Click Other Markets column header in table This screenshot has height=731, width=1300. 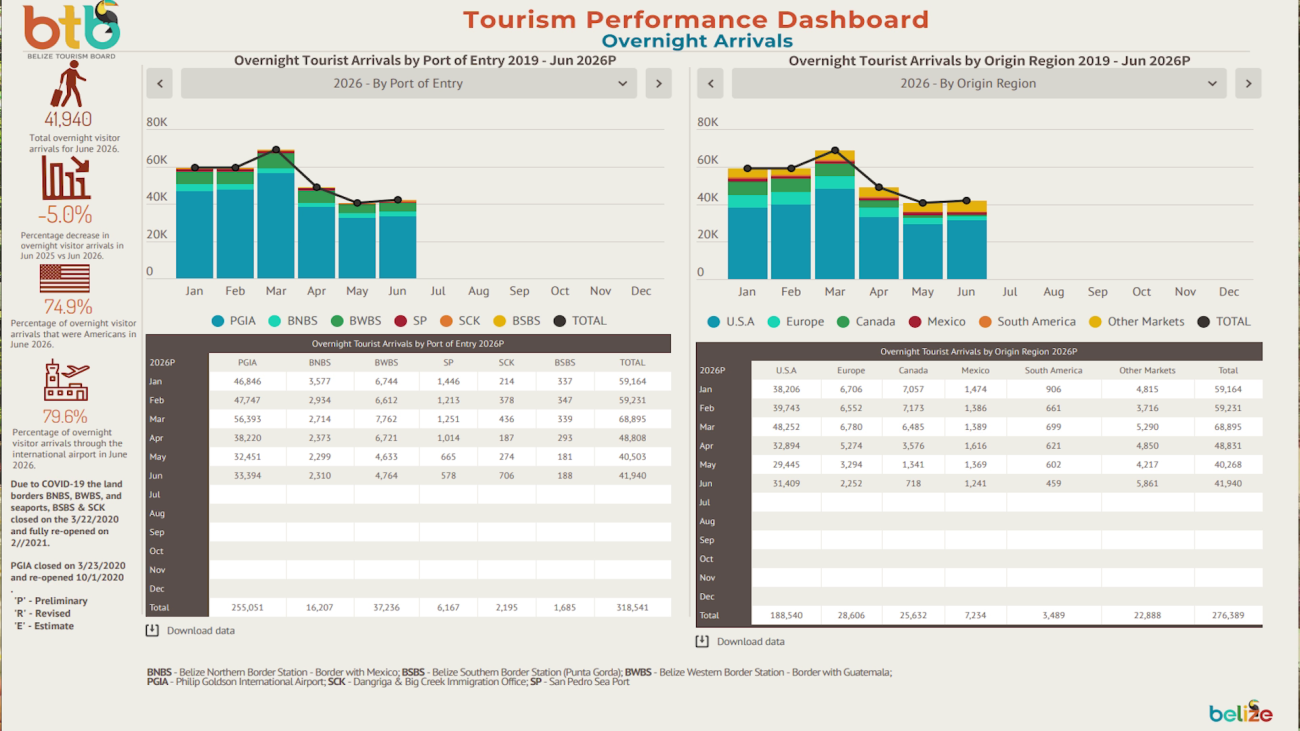click(1147, 370)
